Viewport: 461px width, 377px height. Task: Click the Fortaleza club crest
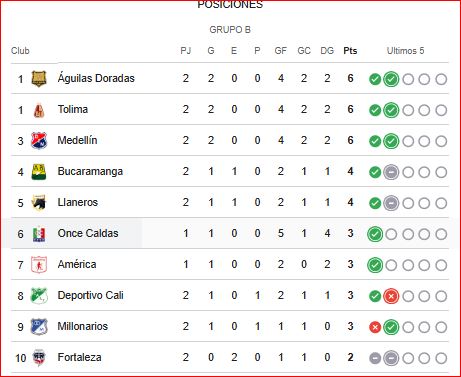(x=39, y=358)
